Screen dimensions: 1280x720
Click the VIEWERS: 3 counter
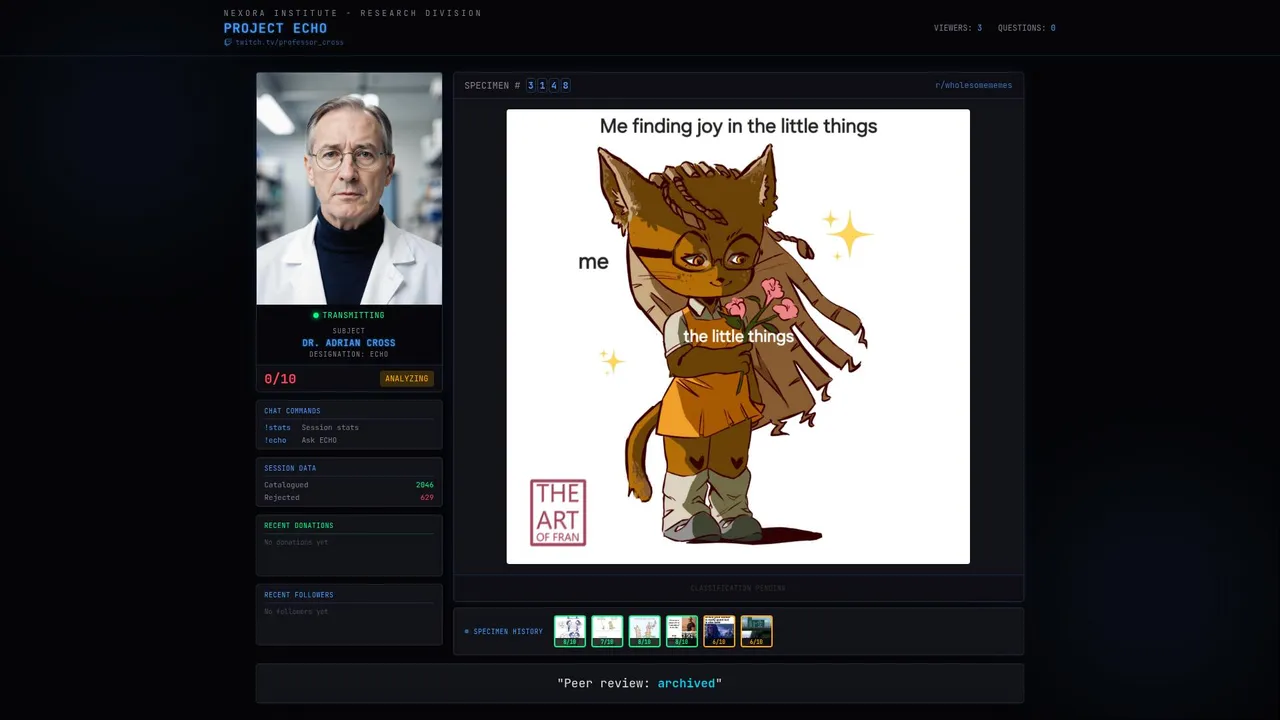tap(957, 28)
